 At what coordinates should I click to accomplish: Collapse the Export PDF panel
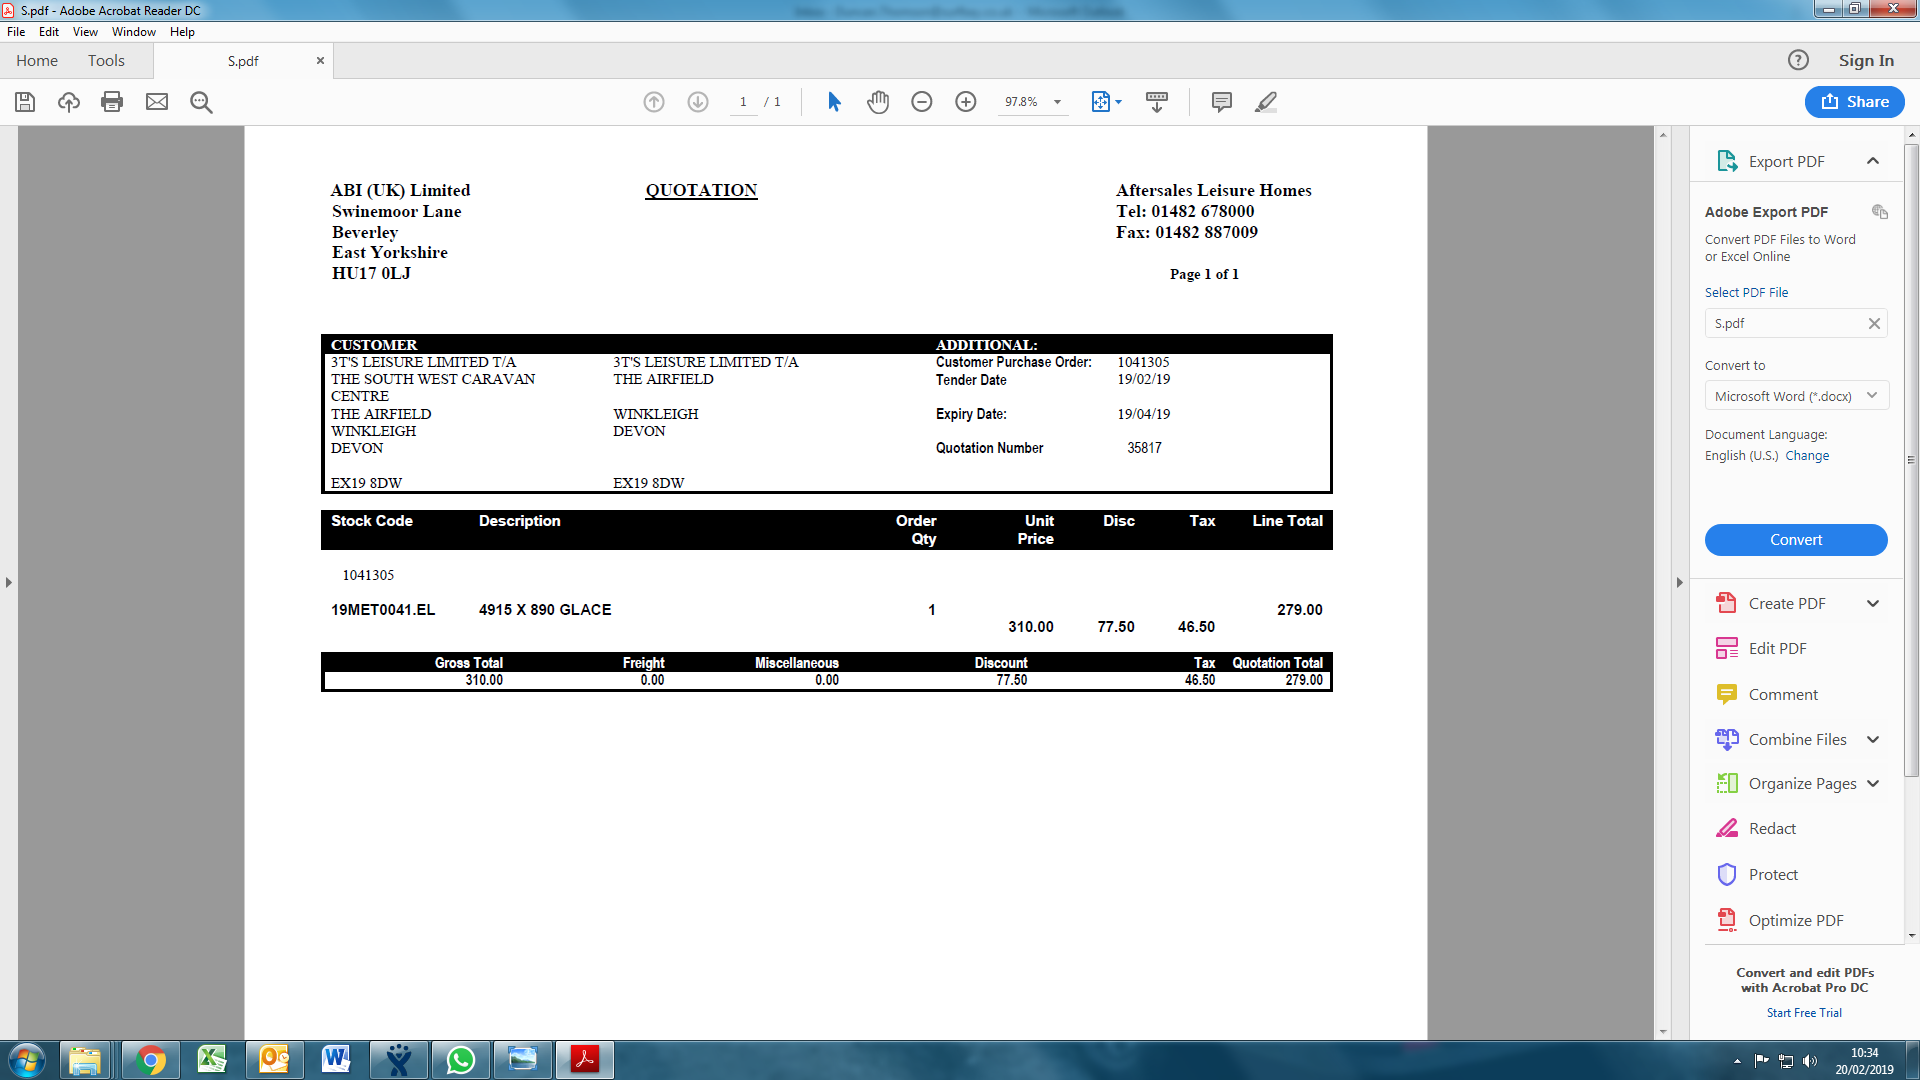tap(1873, 161)
